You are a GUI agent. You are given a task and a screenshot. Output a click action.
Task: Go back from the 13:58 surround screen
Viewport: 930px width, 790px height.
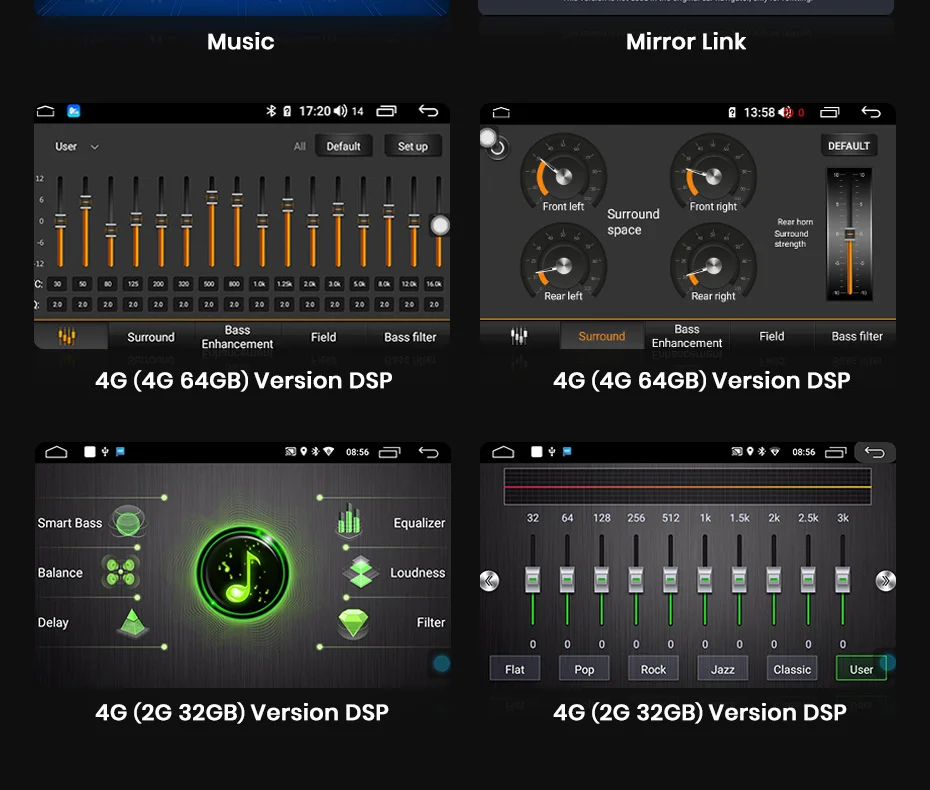click(871, 112)
